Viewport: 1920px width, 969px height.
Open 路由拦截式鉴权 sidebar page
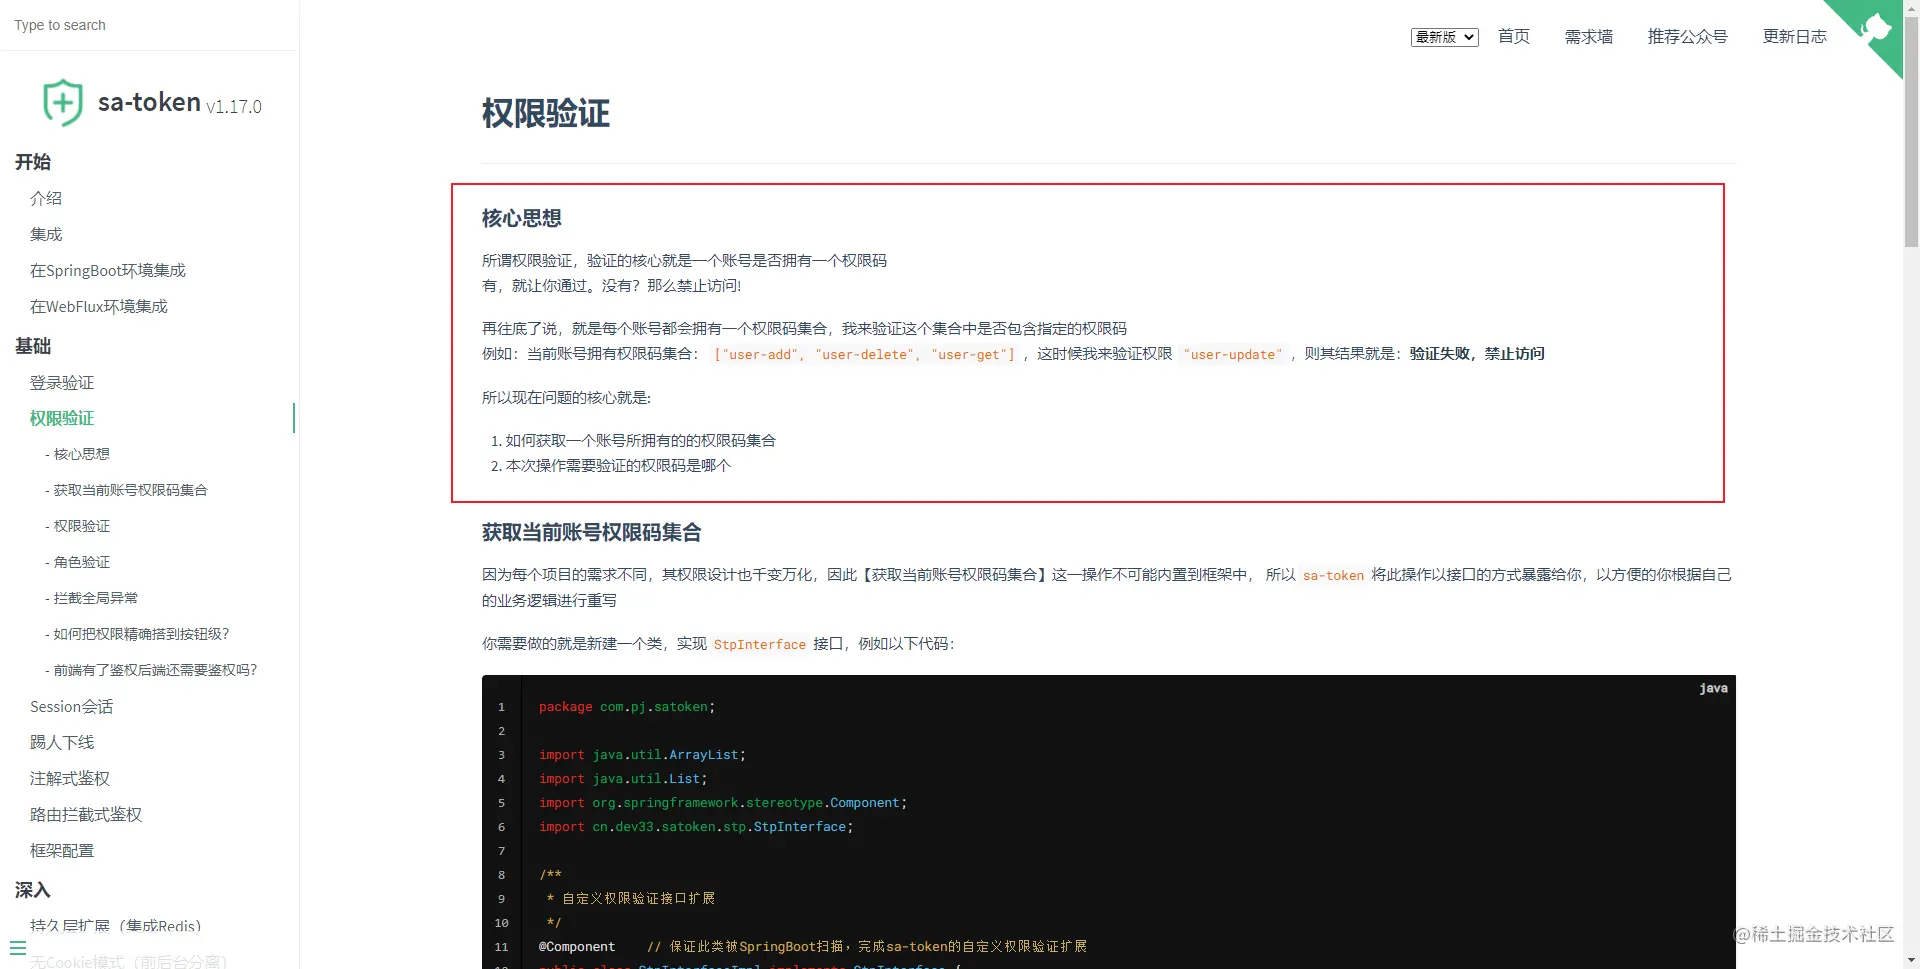[86, 814]
